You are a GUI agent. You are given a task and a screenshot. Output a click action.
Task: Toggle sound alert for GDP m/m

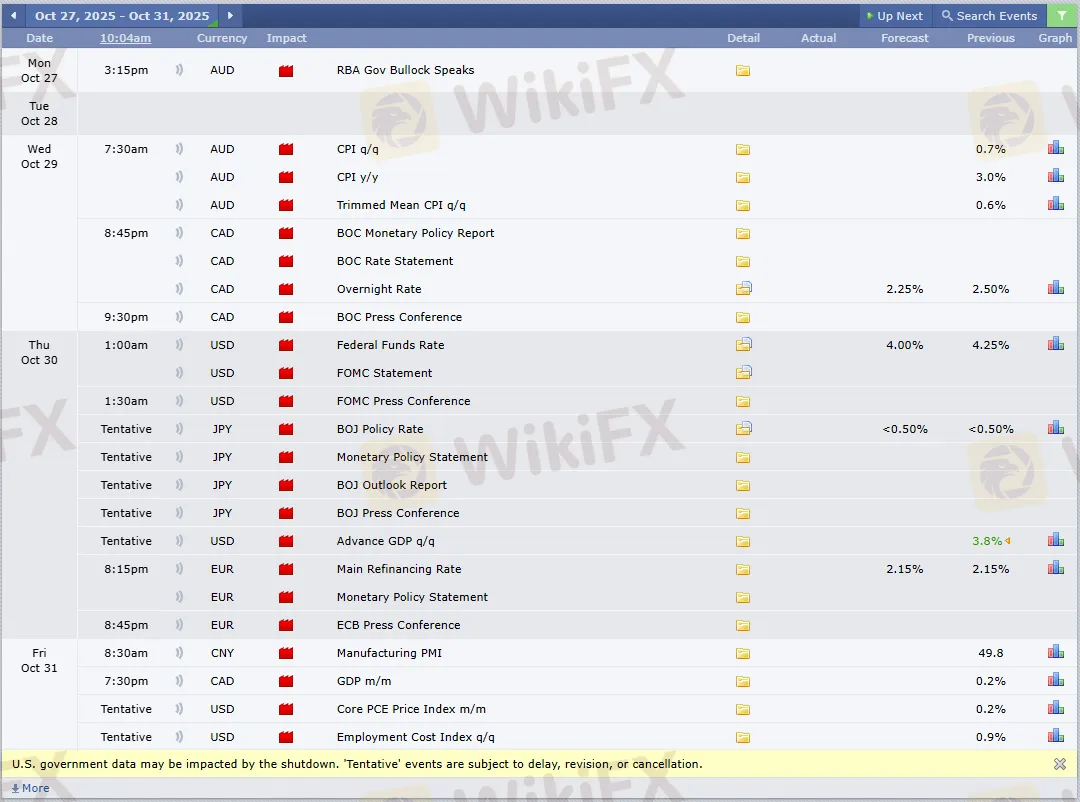(x=180, y=681)
